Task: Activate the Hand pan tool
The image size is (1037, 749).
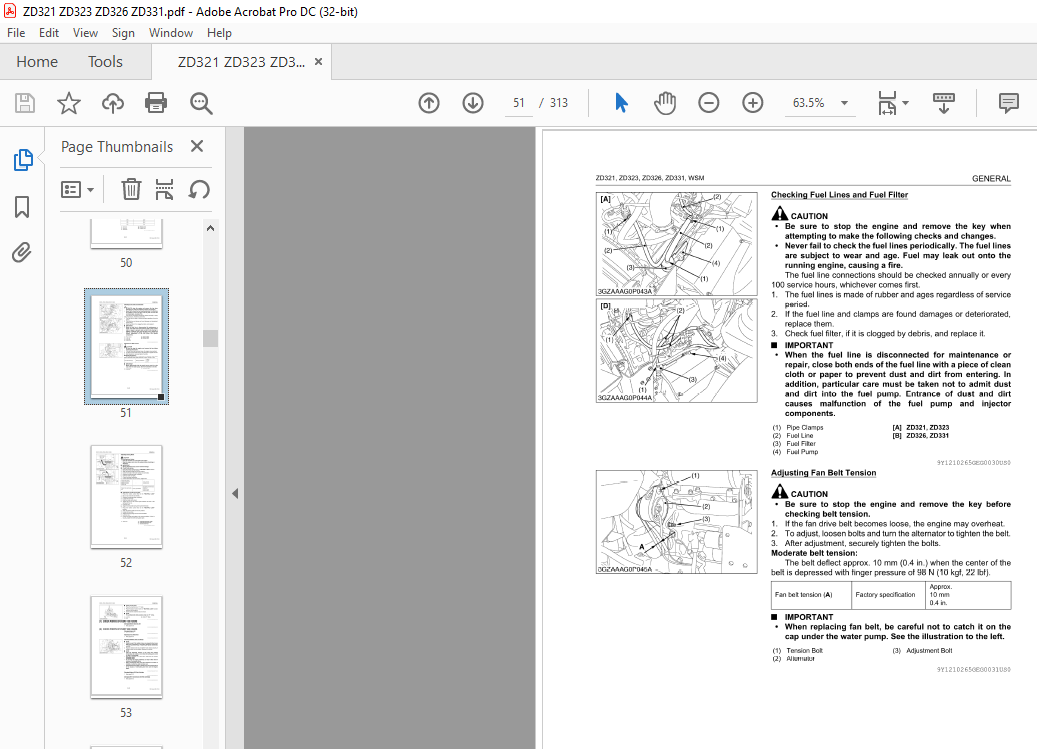Action: [x=665, y=103]
